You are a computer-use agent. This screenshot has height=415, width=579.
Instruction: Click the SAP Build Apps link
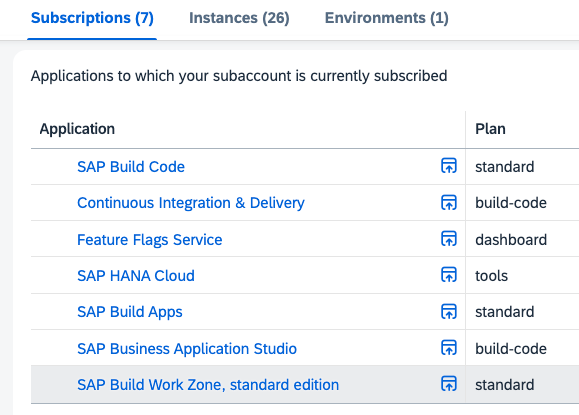point(130,312)
